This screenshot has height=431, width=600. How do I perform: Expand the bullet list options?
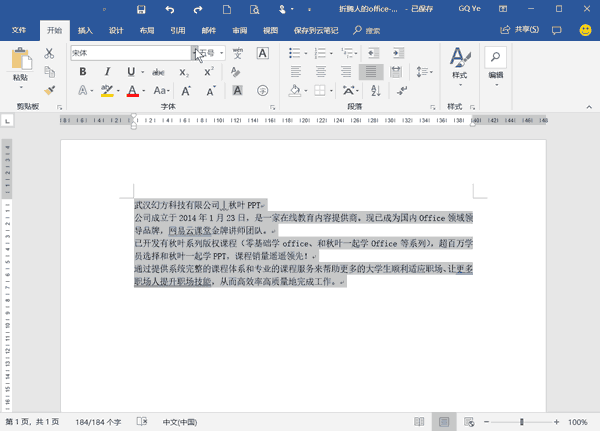pos(306,53)
